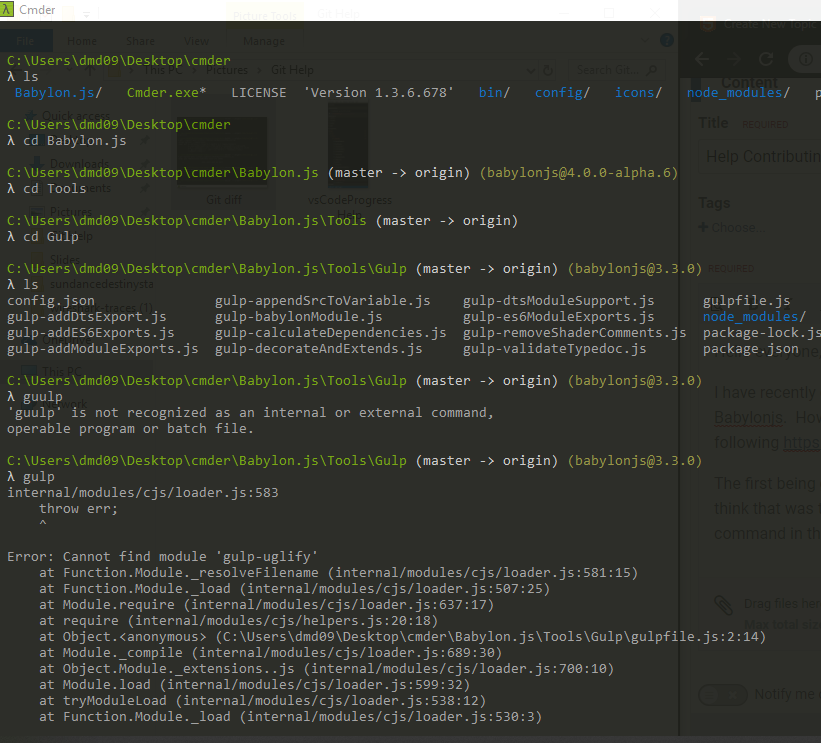The image size is (821, 743).
Task: Click the Cmder lambda icon in the title bar
Action: [x=7, y=9]
